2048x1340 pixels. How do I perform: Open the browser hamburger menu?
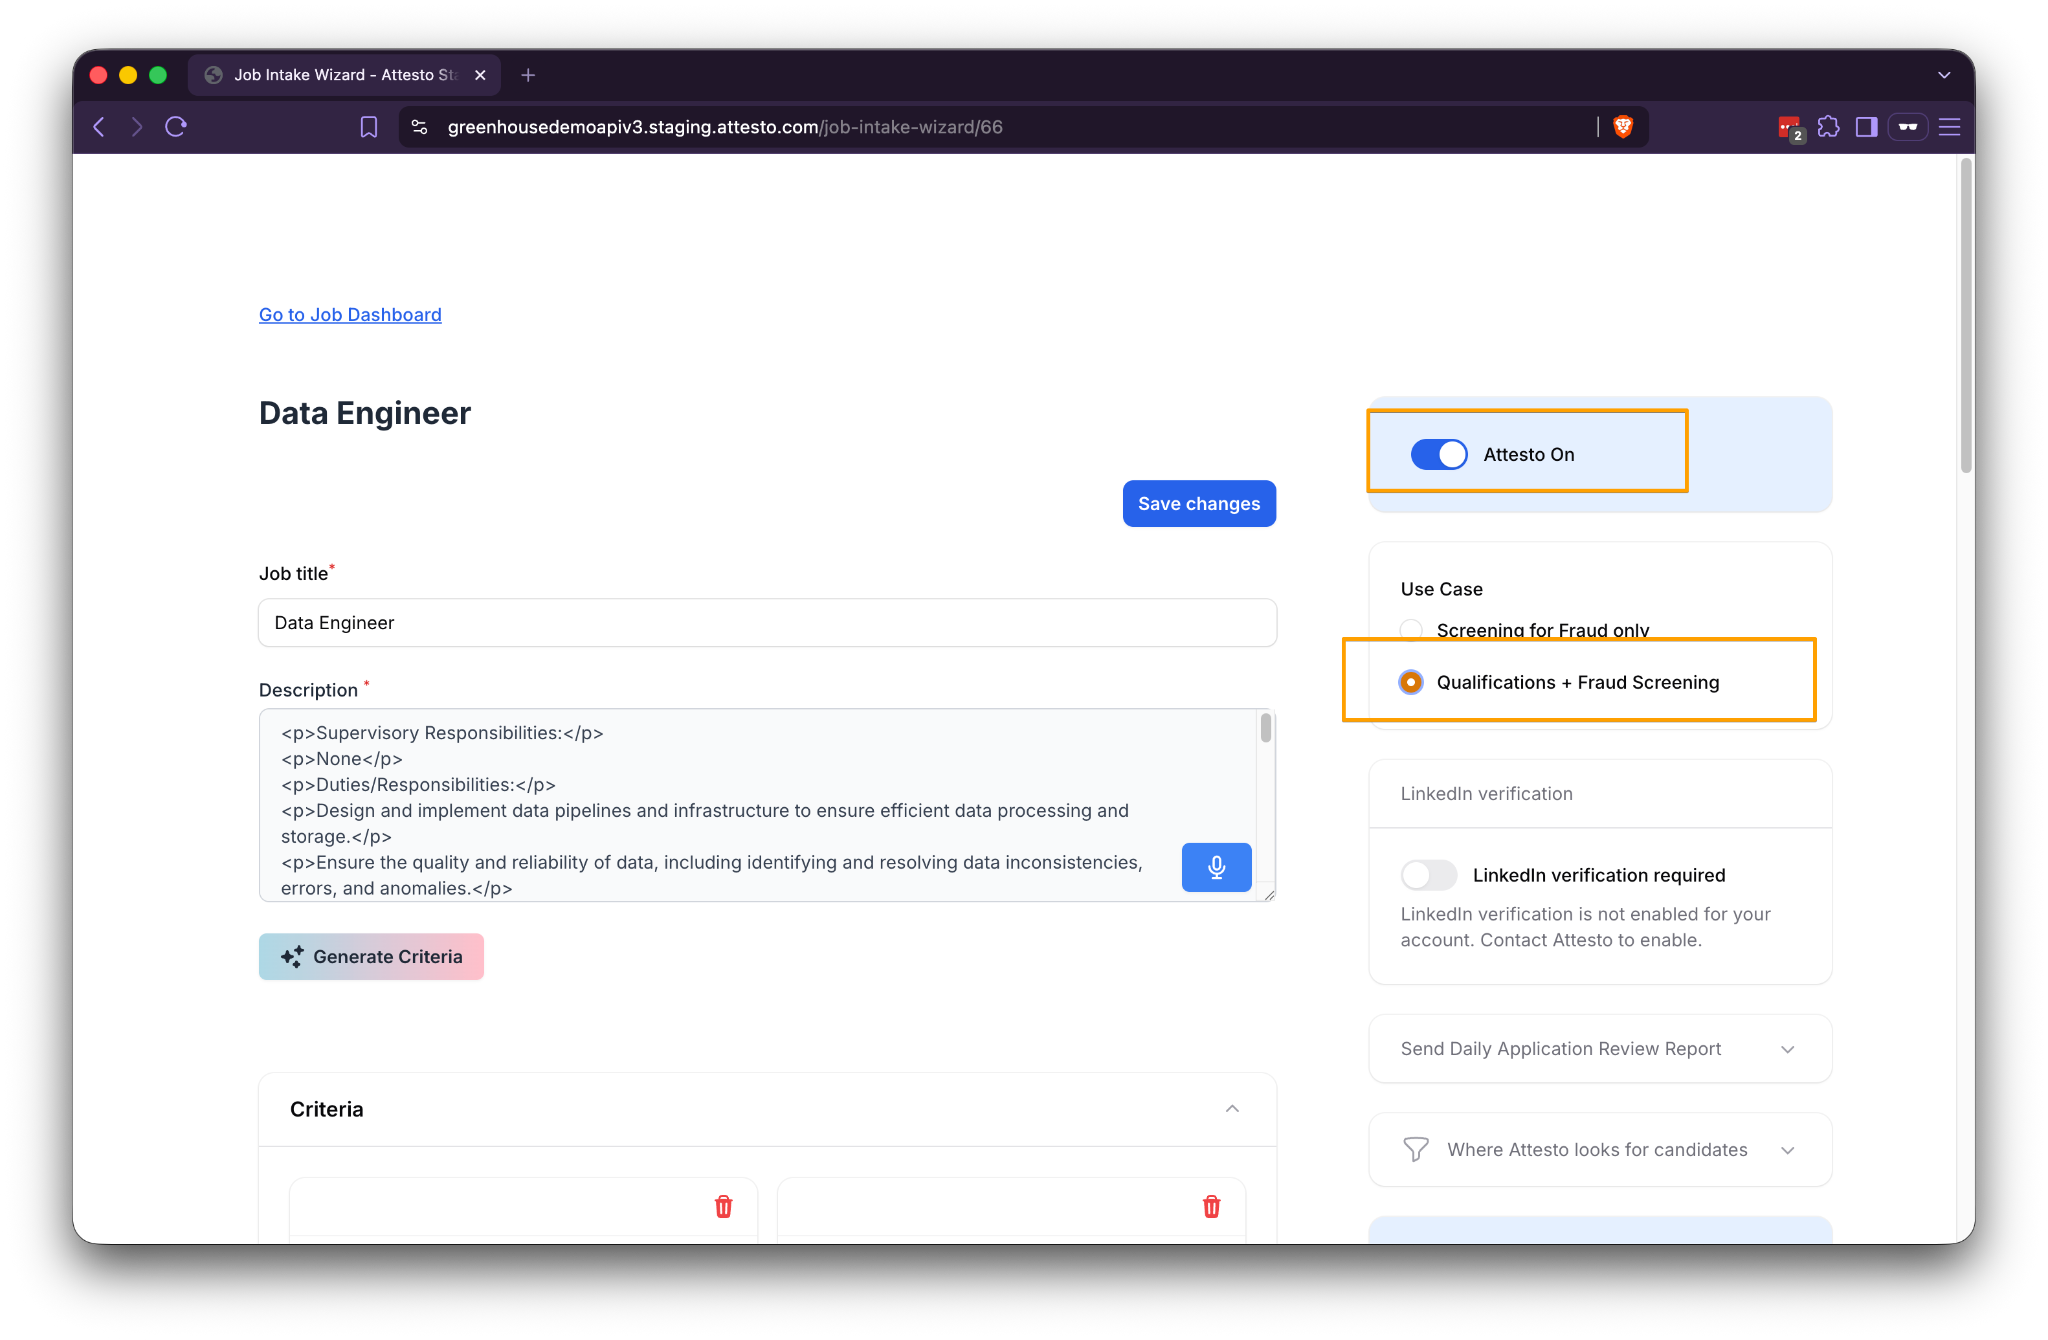click(x=1949, y=127)
